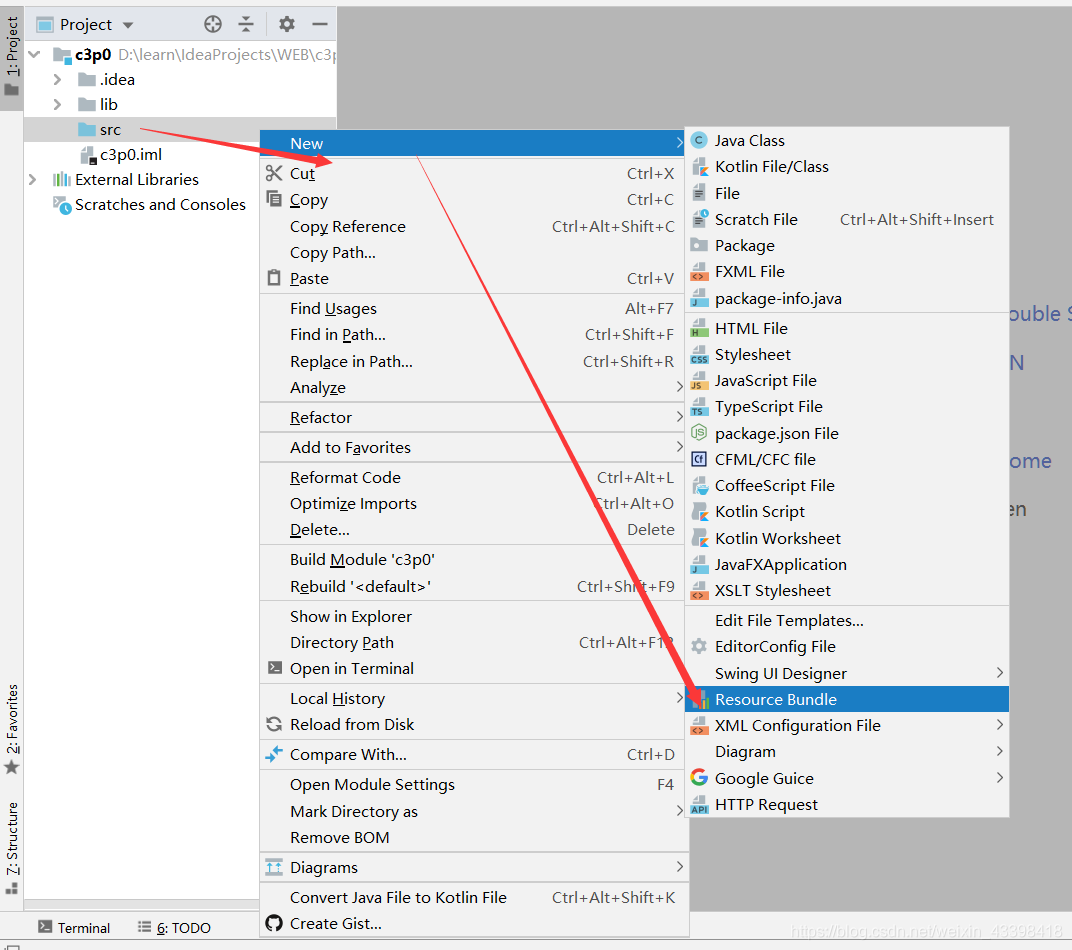1072x950 pixels.
Task: Expand the Diagrams submenu arrow
Action: tap(680, 867)
